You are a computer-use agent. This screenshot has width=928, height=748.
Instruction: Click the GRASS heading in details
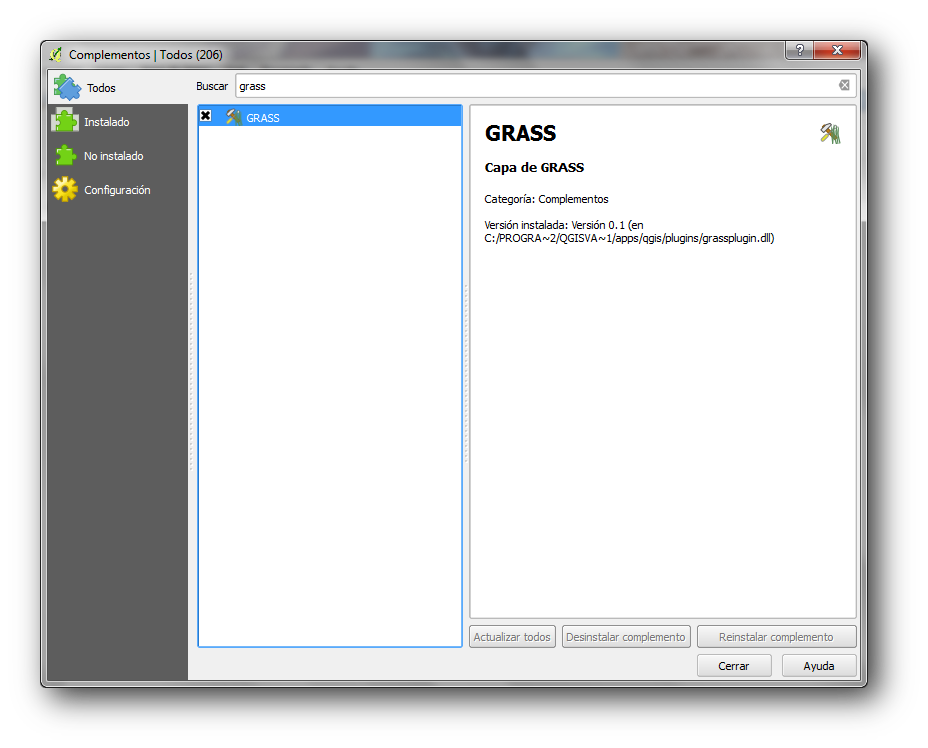tap(520, 133)
